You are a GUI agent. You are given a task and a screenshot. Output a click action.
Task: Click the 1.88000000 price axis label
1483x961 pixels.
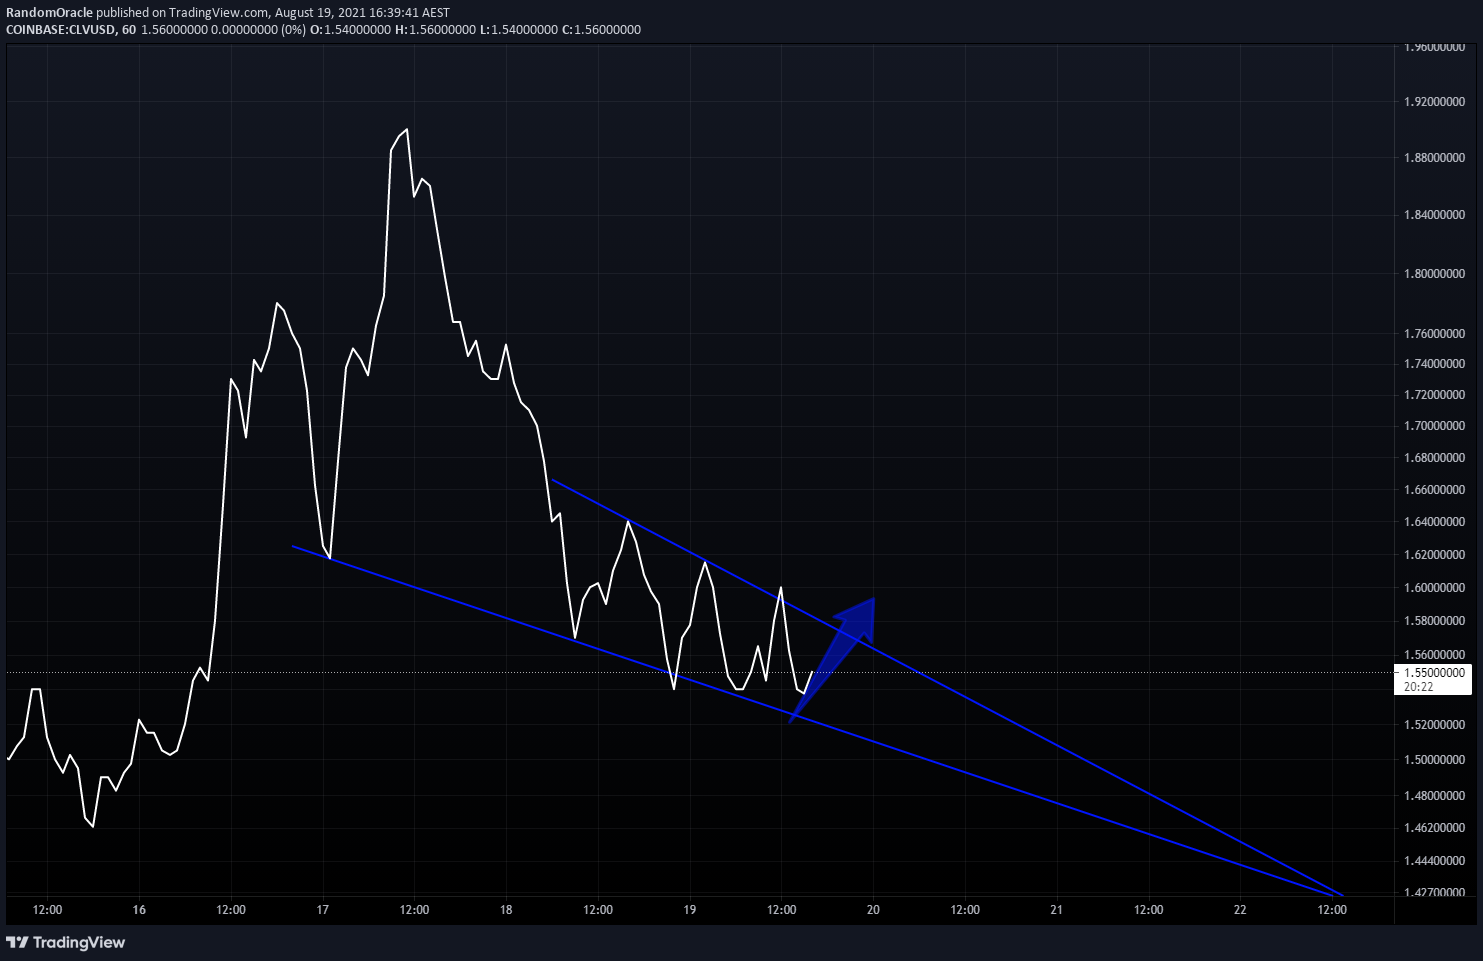pos(1435,158)
